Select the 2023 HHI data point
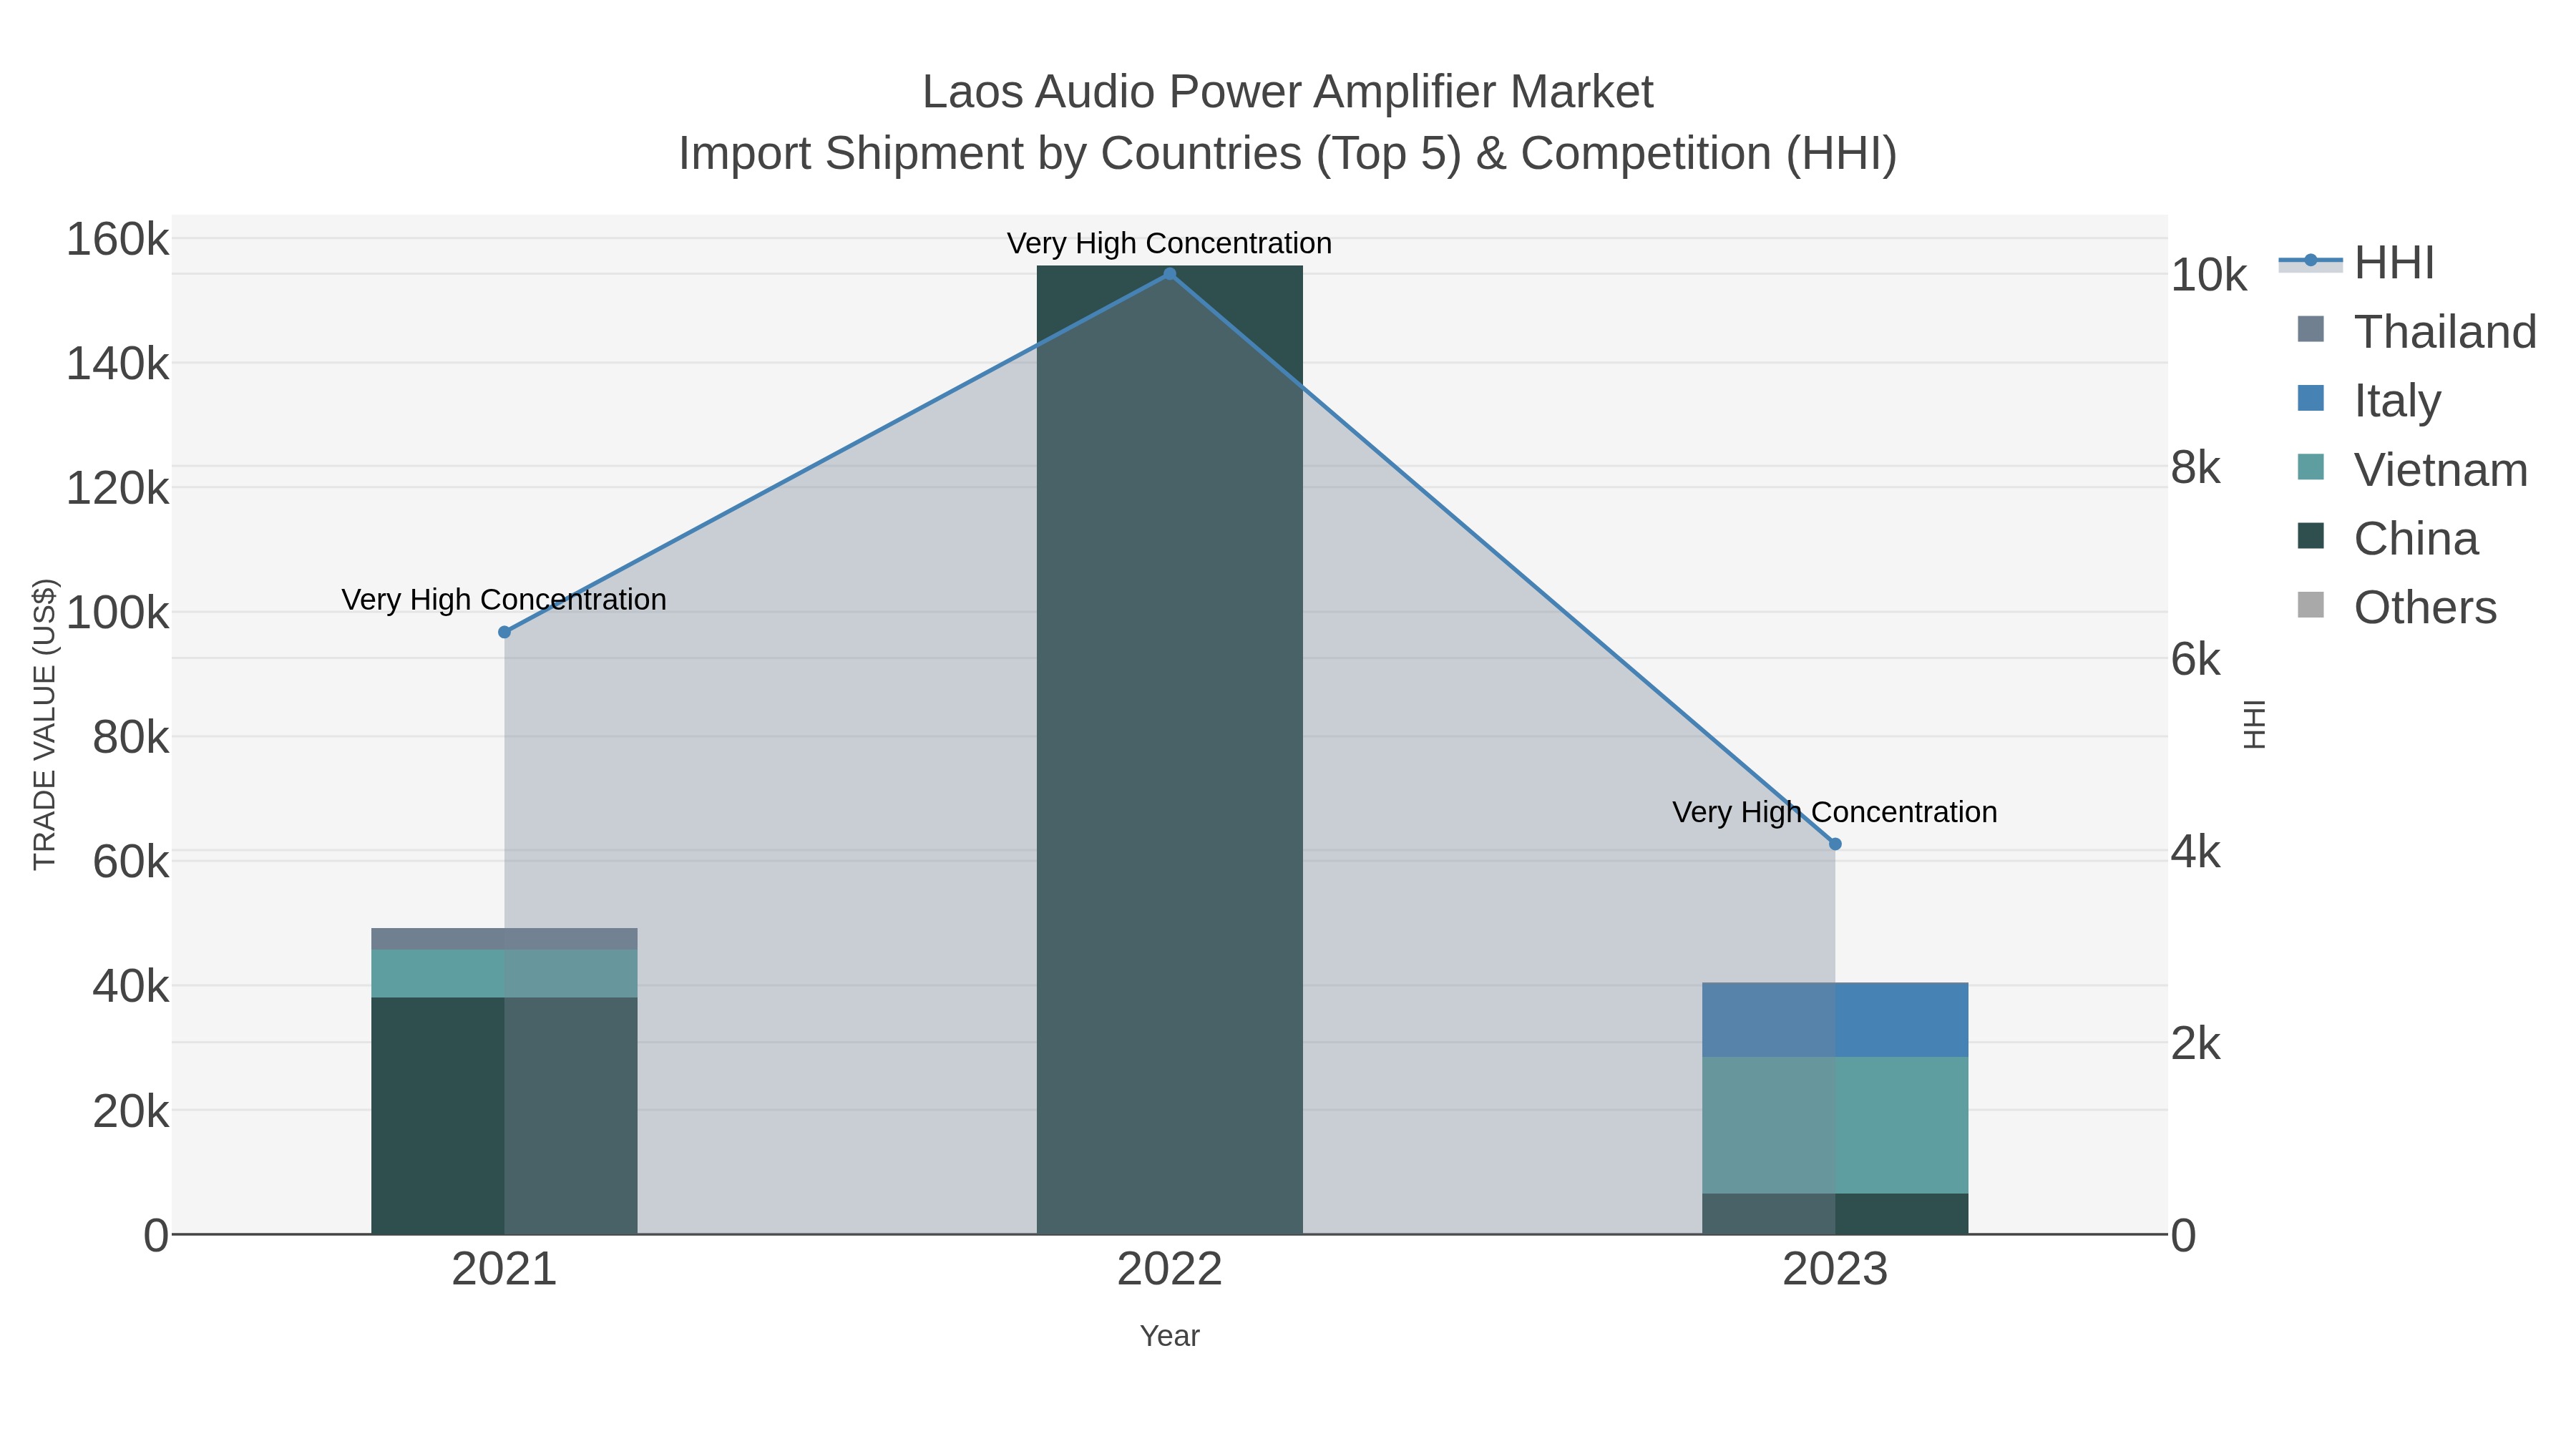This screenshot has width=2576, height=1449. click(x=1835, y=844)
